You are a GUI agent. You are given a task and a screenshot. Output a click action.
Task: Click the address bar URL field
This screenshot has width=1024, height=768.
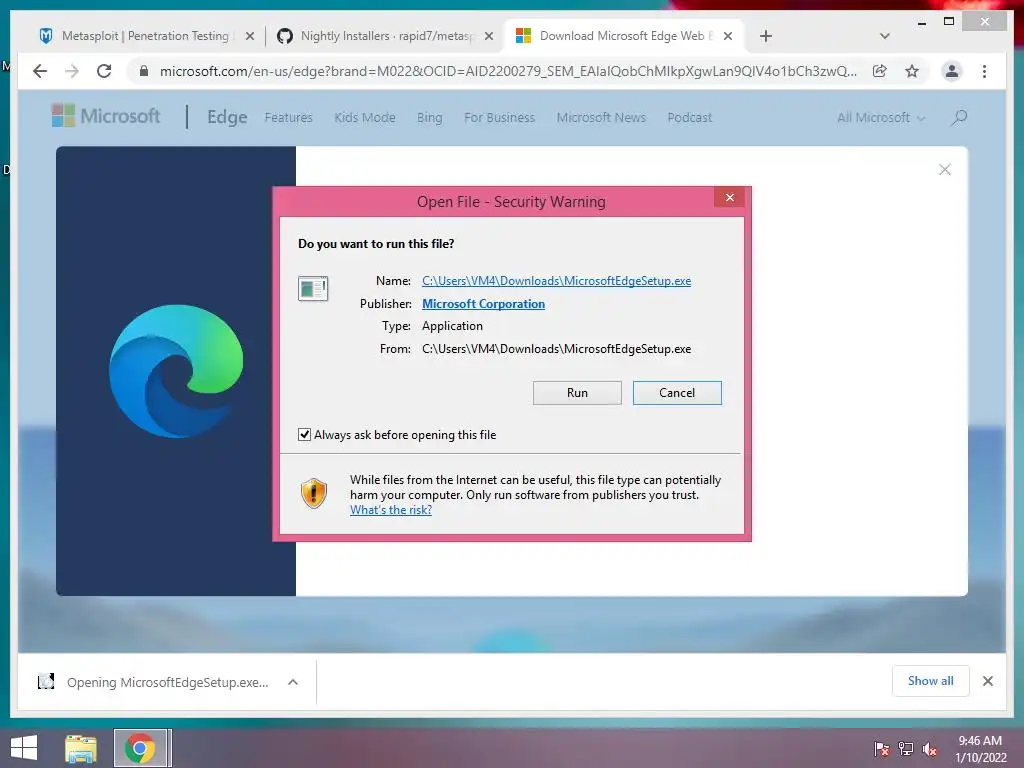point(508,71)
